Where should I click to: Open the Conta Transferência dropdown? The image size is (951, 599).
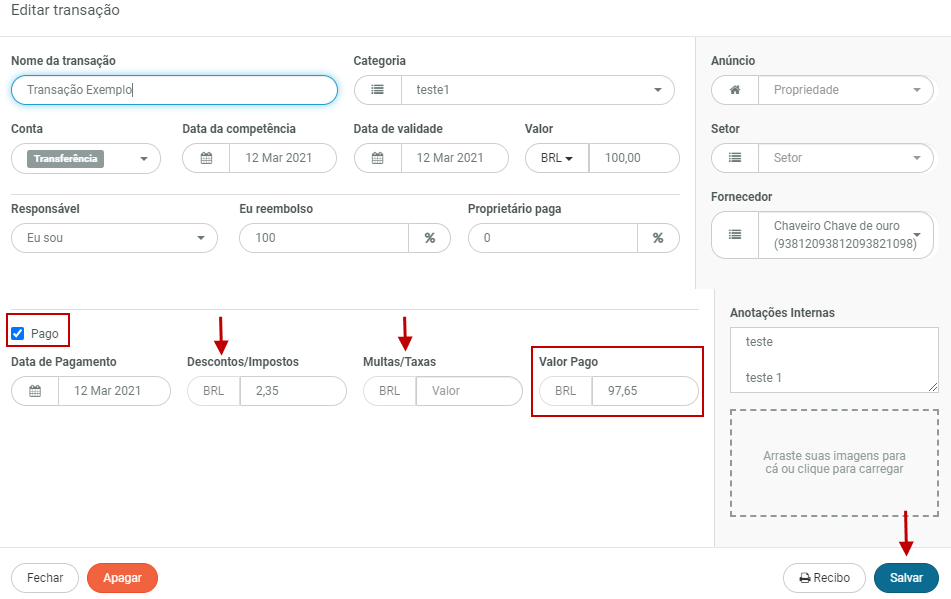pyautogui.click(x=86, y=158)
